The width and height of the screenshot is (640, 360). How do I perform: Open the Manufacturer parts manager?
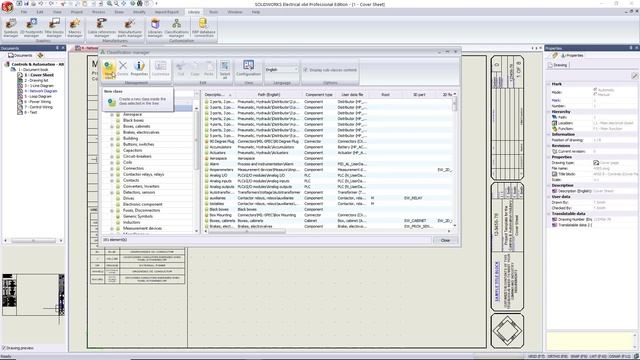coord(130,28)
